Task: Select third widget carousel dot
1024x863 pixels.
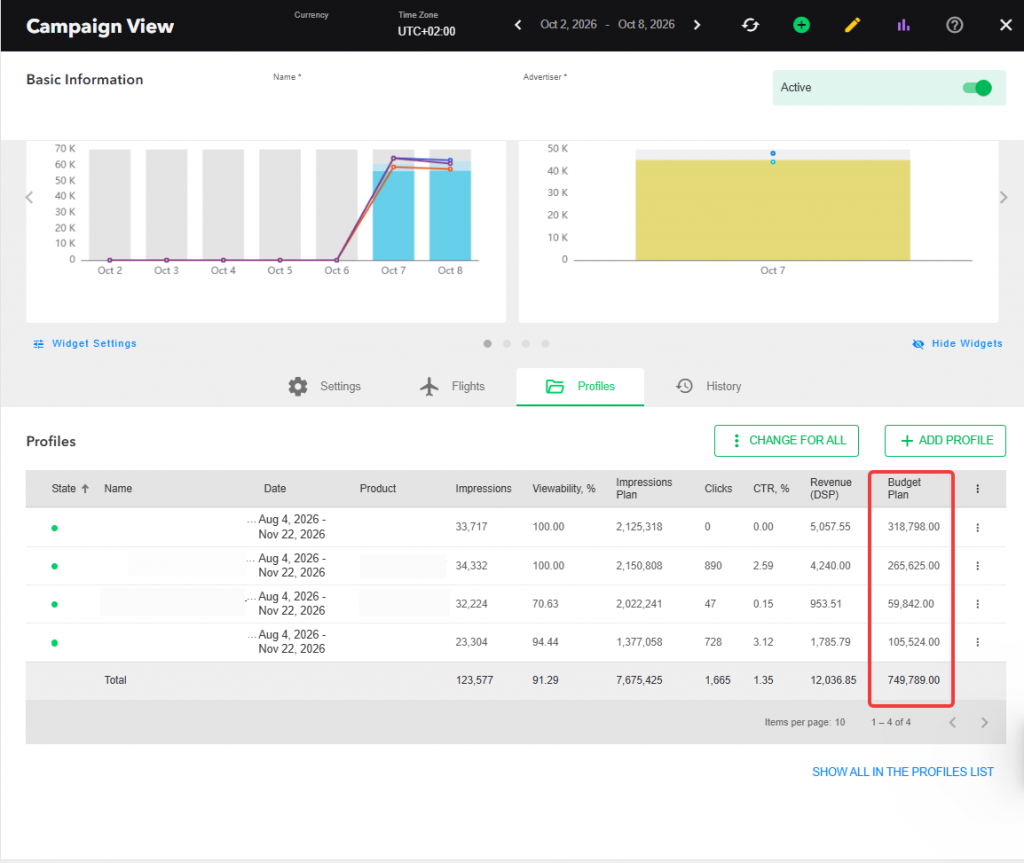Action: click(526, 344)
